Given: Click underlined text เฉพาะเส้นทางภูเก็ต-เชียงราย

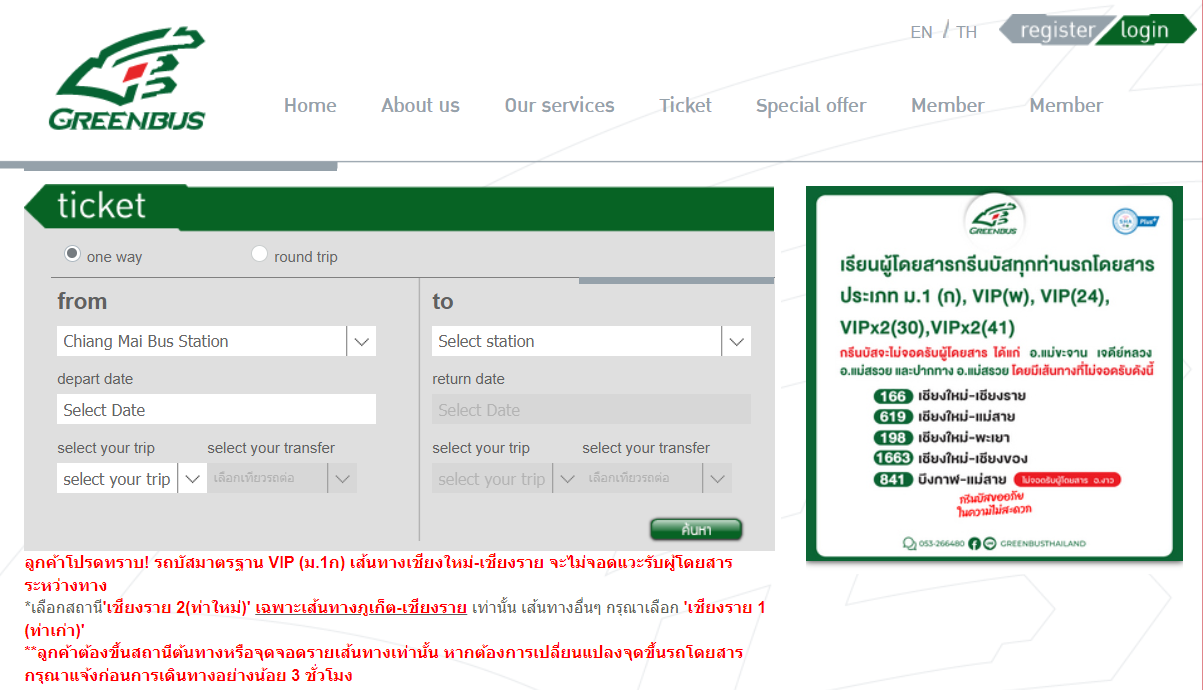Looking at the screenshot, I should pos(361,607).
